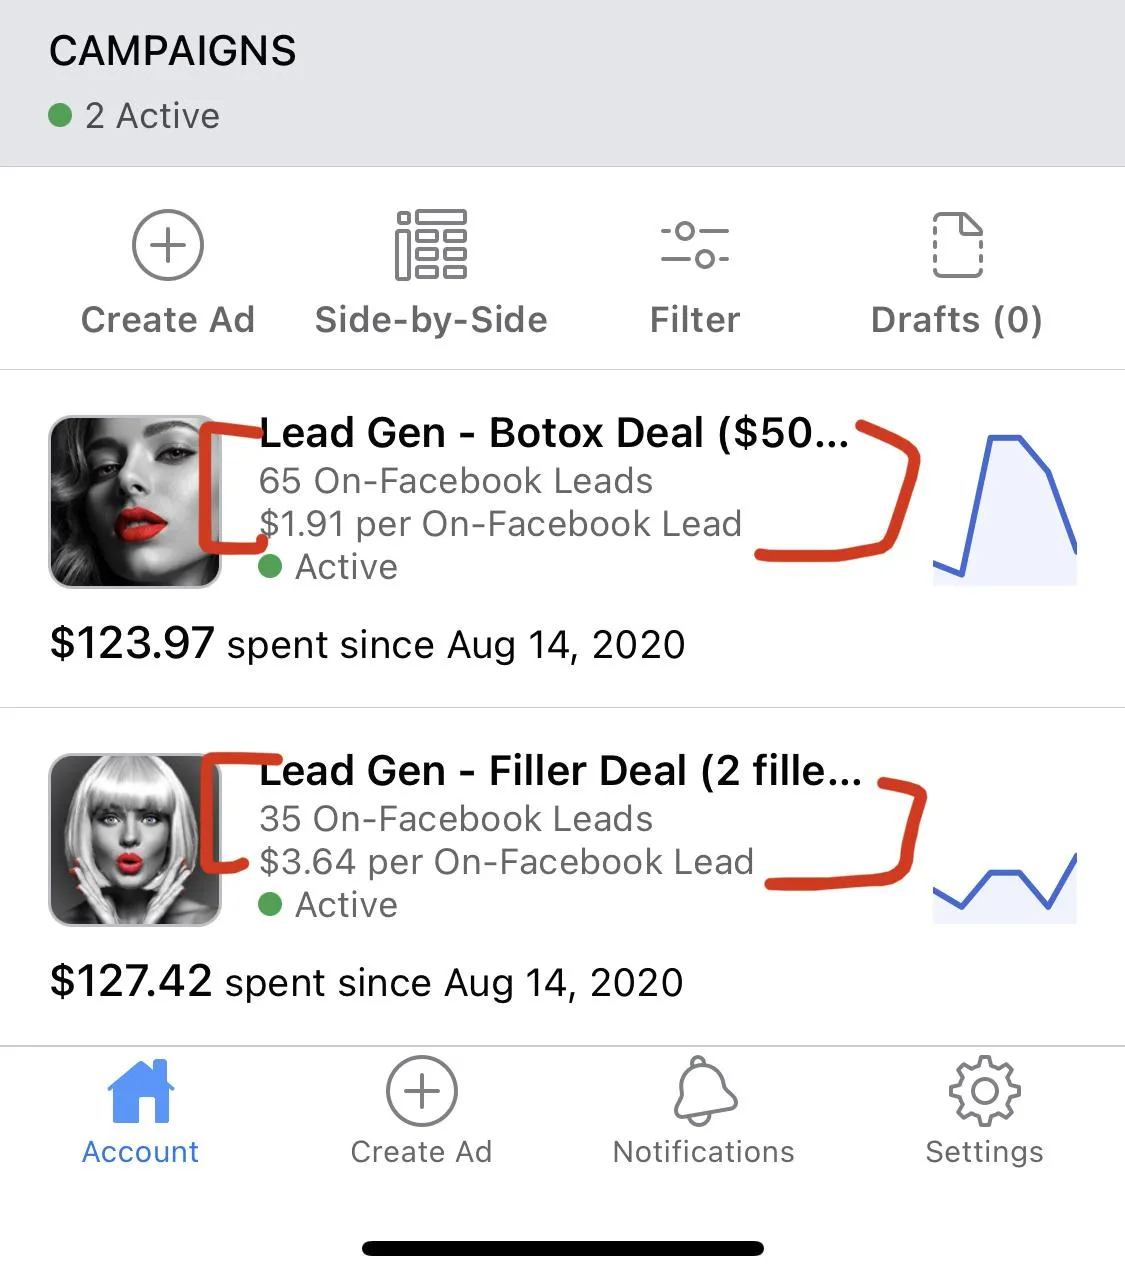Tap the bottom Create Ad plus icon
This screenshot has width=1125, height=1280.
coord(421,1091)
